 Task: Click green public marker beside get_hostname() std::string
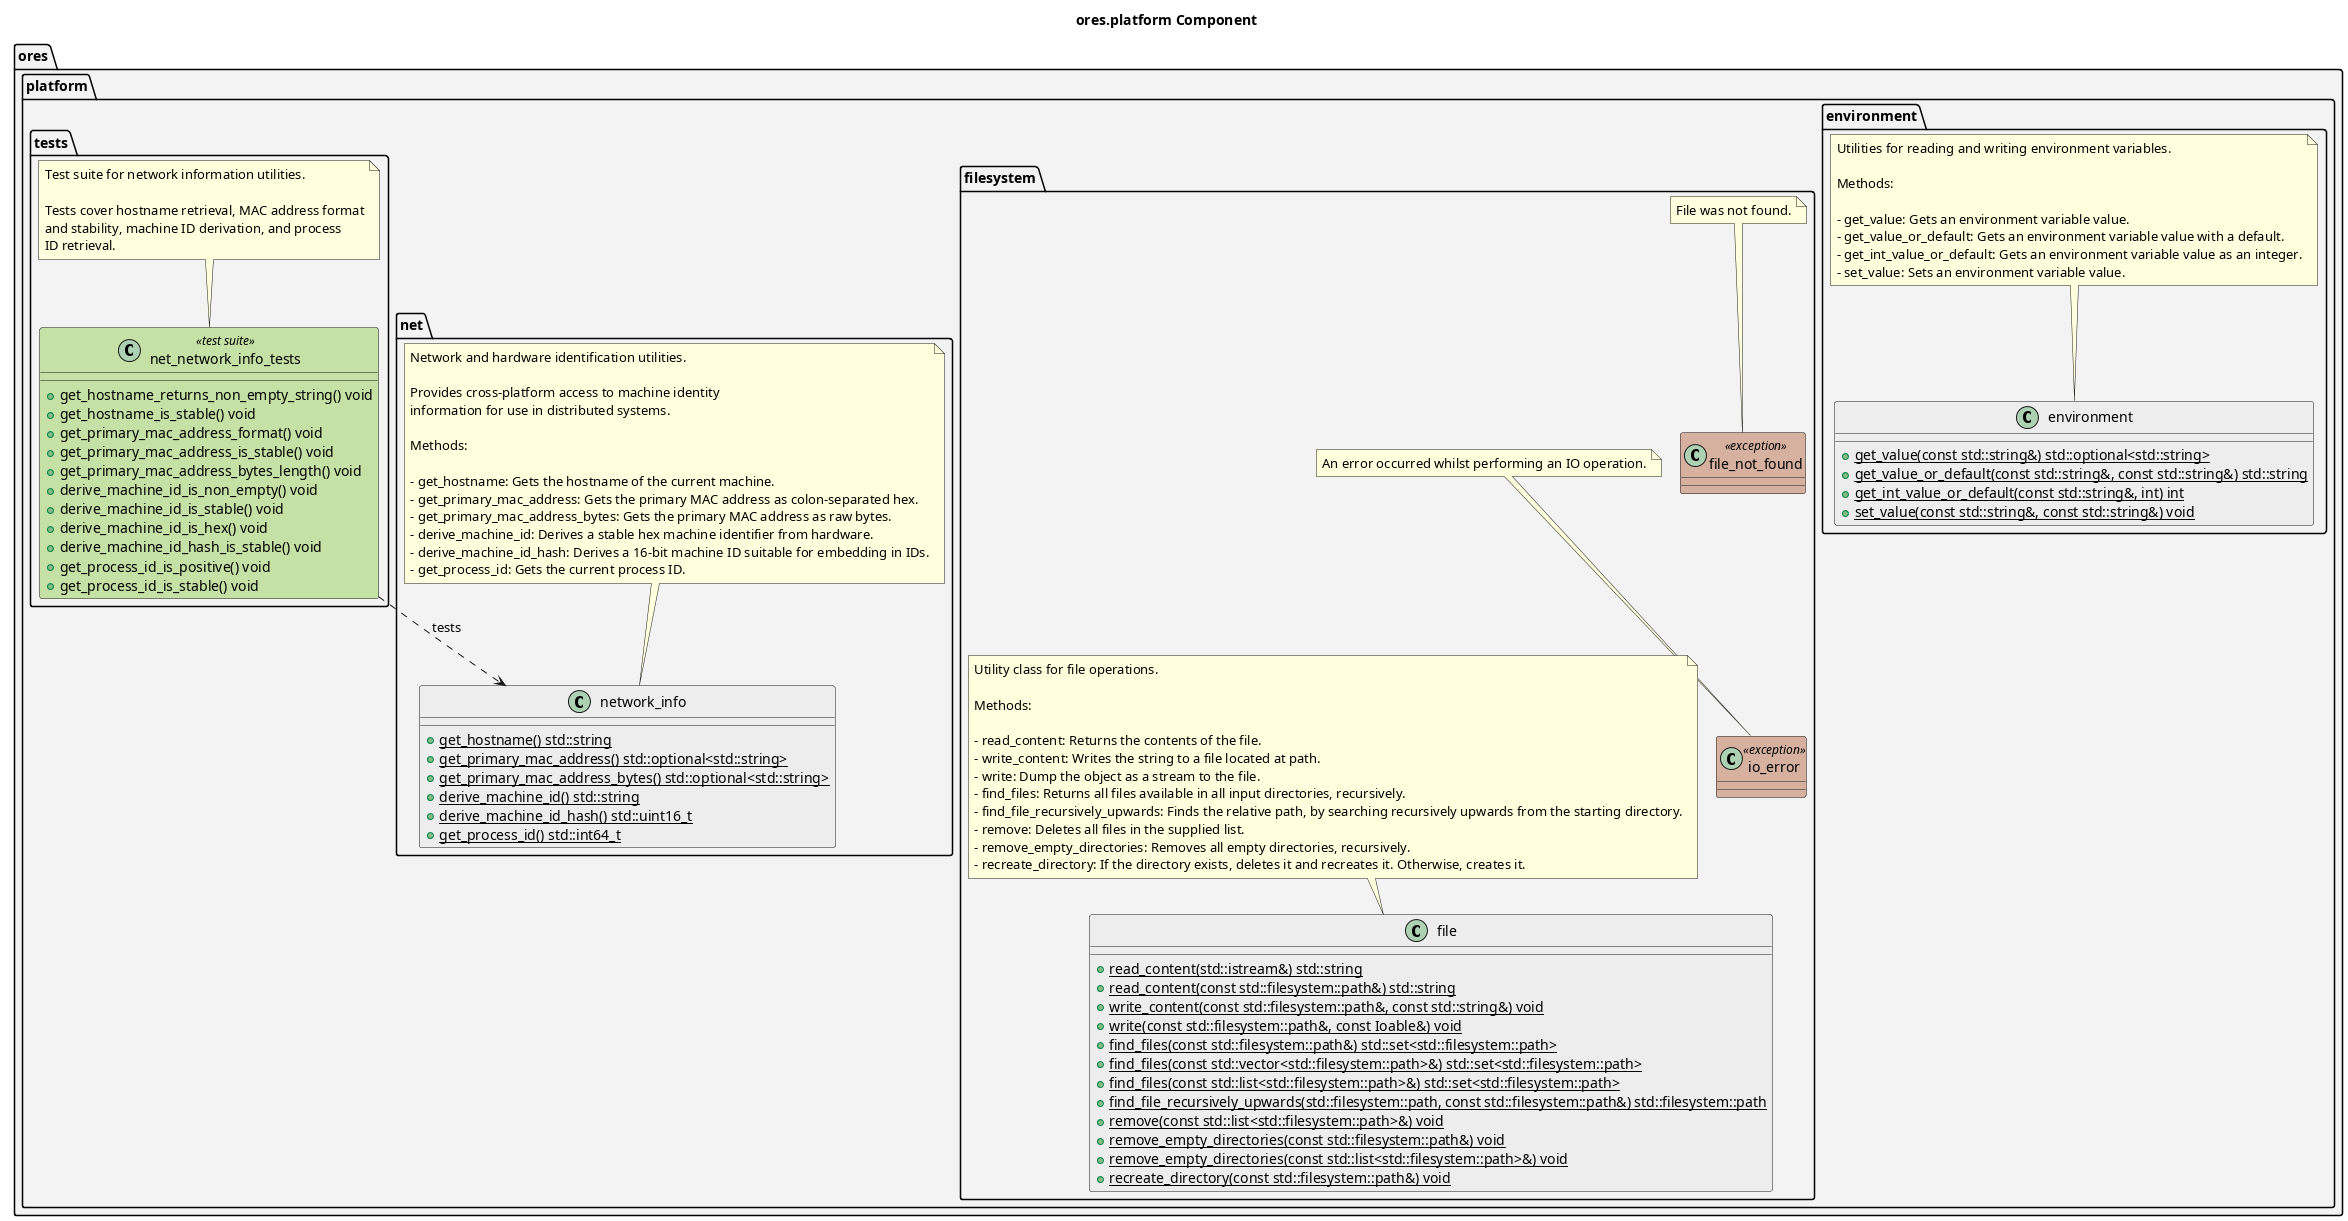click(x=430, y=741)
